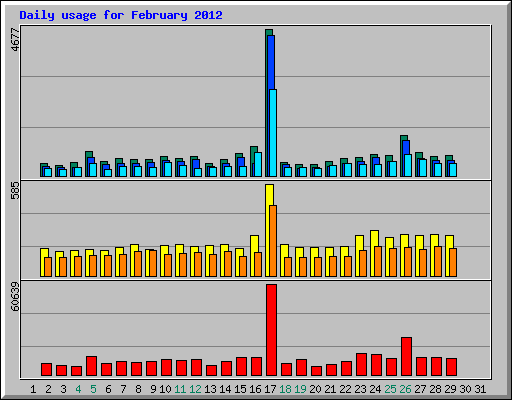
Task: Click day label '3' on the x-axis
Action: [63, 389]
